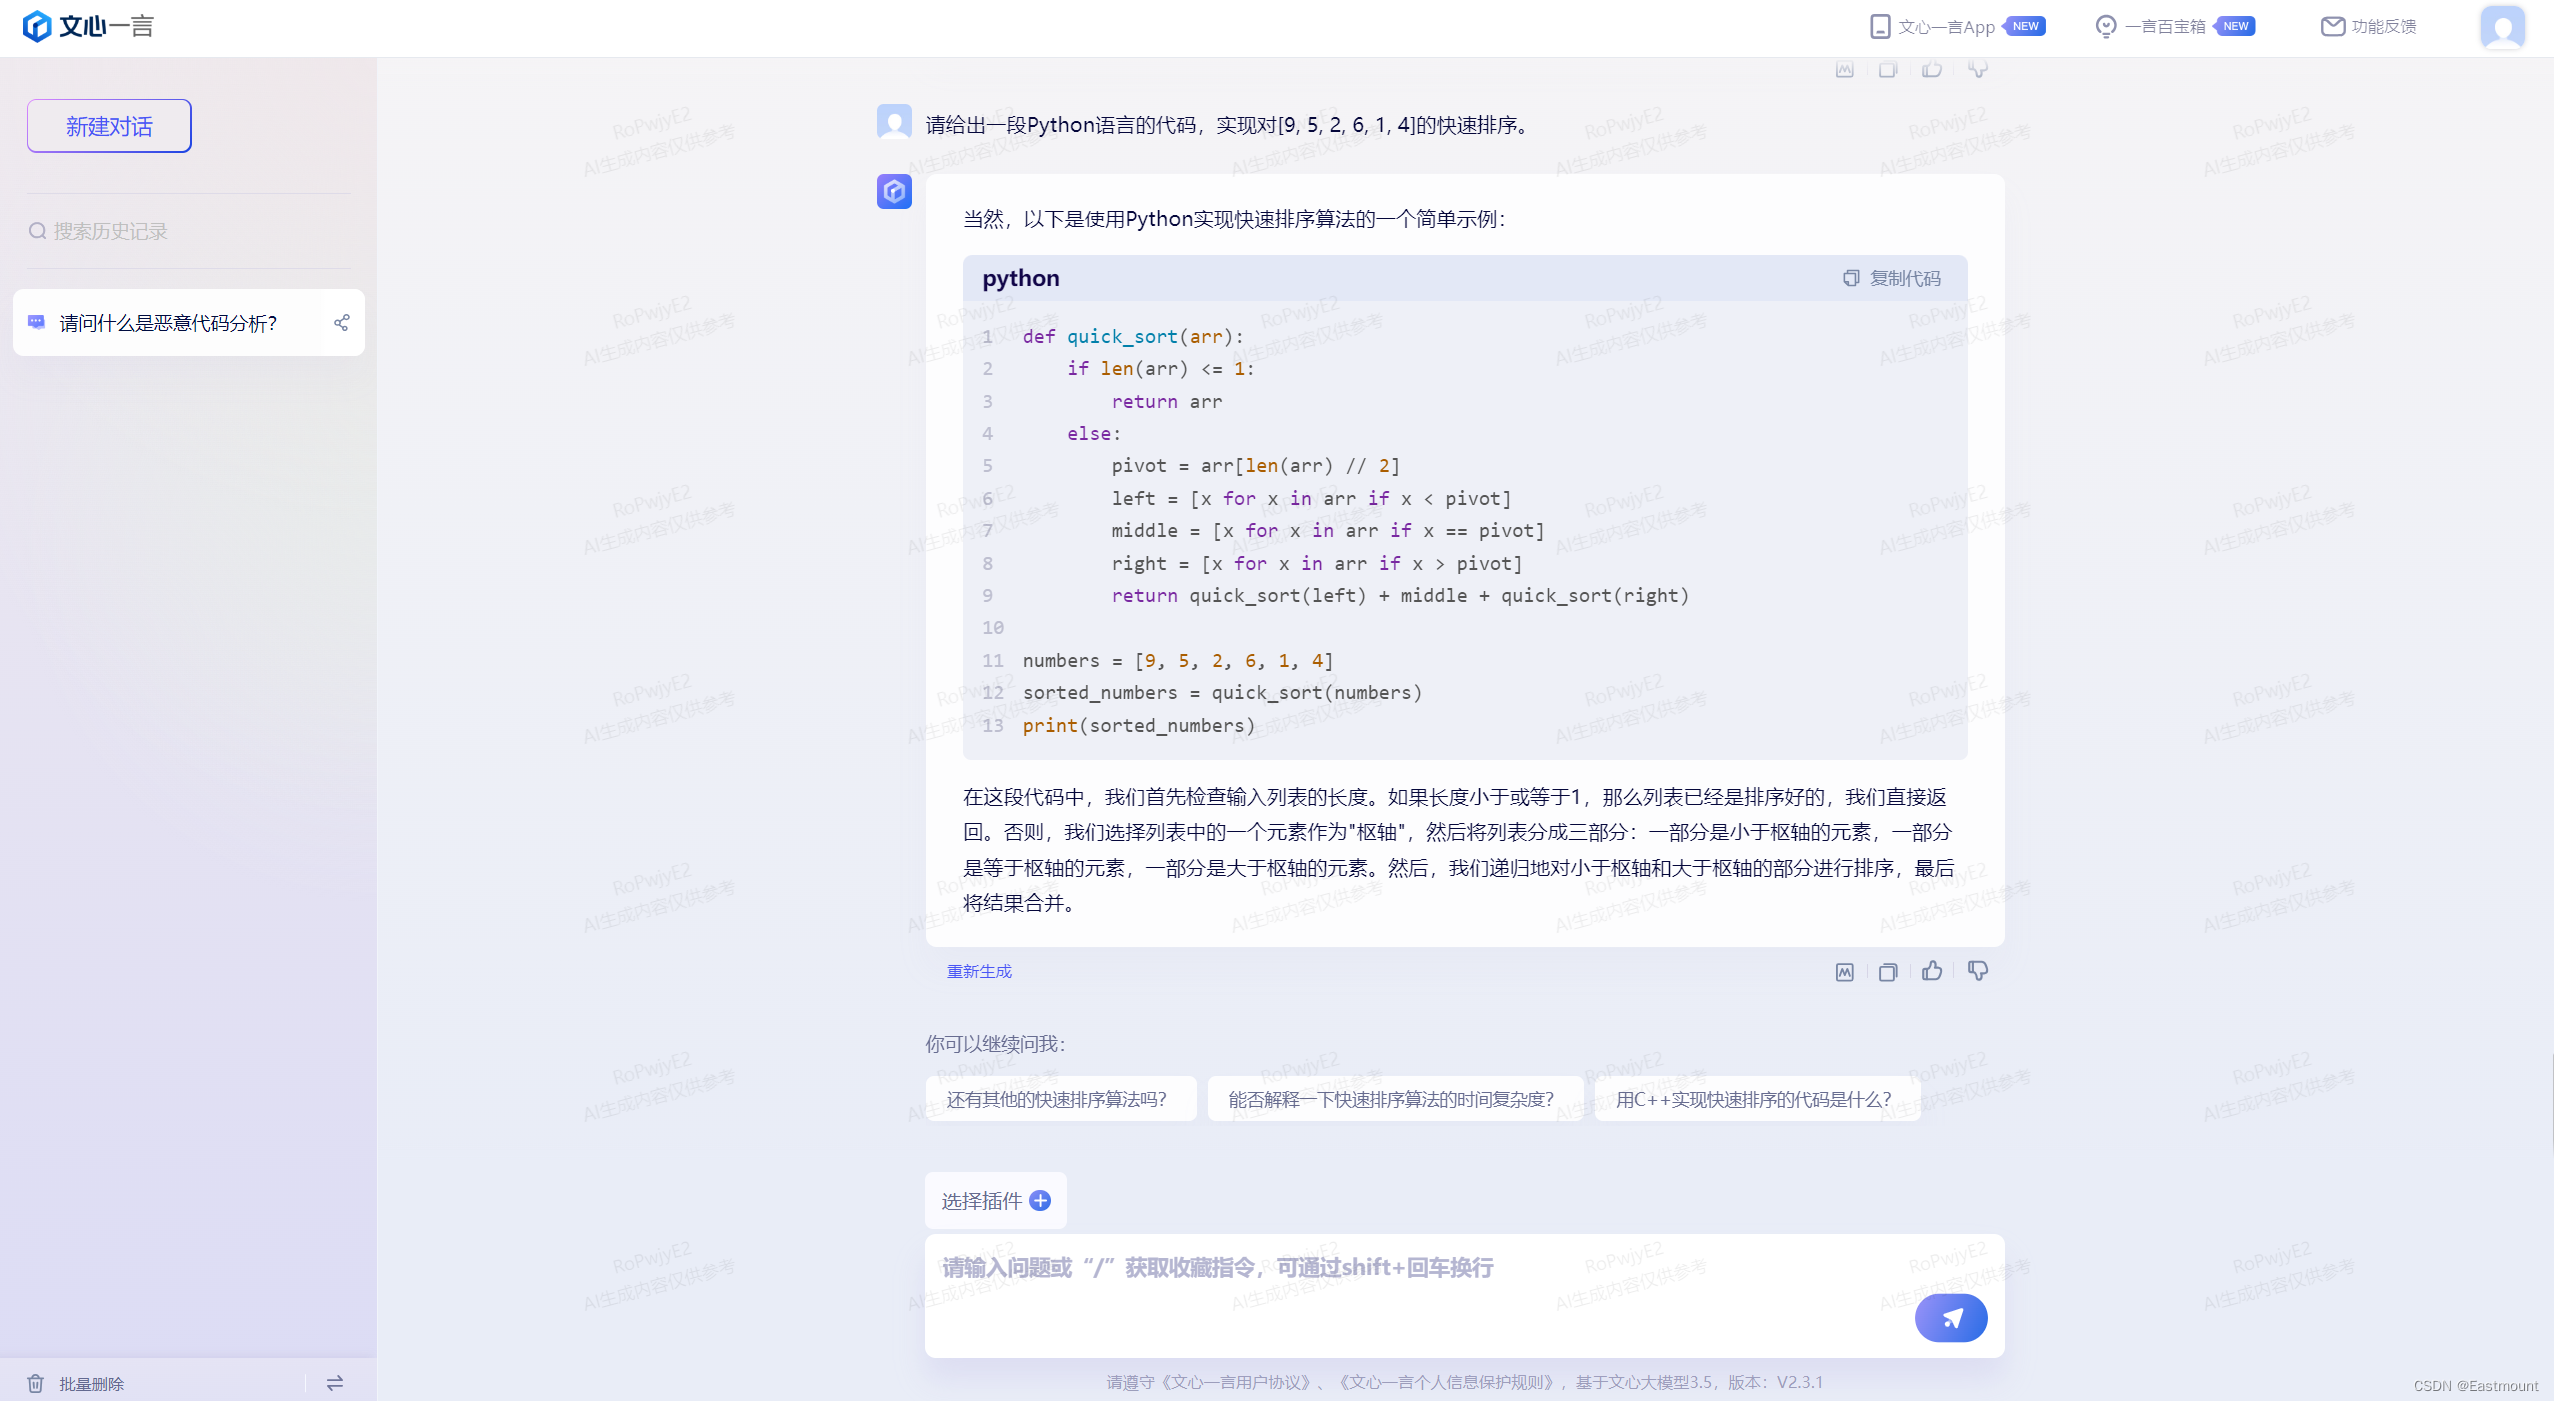Click the 搜索历史记录 search field
This screenshot has height=1401, width=2554.
click(110, 231)
